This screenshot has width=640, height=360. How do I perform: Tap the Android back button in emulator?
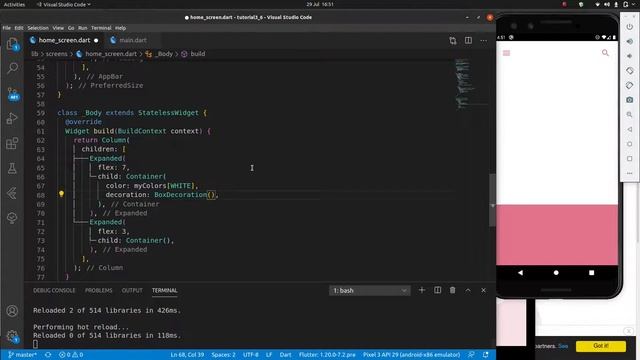click(520, 273)
